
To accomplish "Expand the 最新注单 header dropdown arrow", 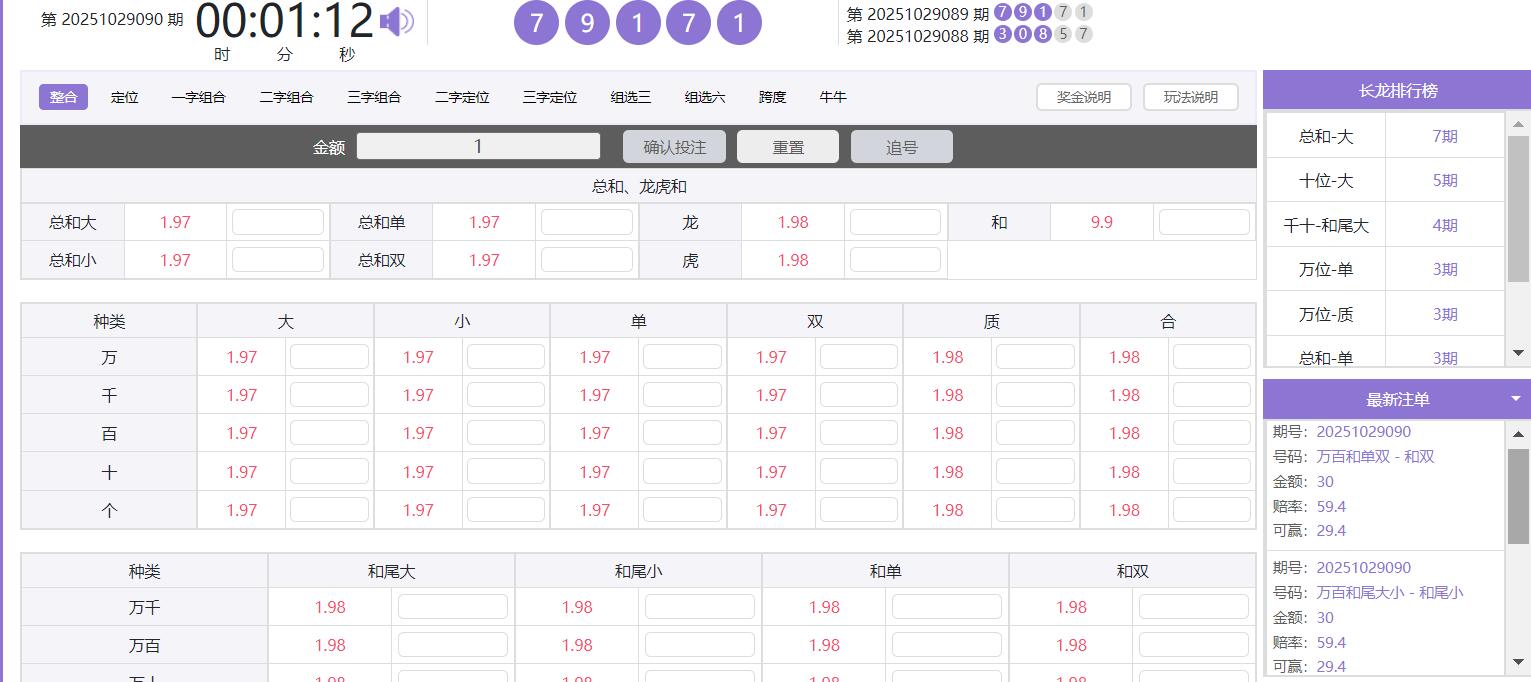I will (1516, 399).
